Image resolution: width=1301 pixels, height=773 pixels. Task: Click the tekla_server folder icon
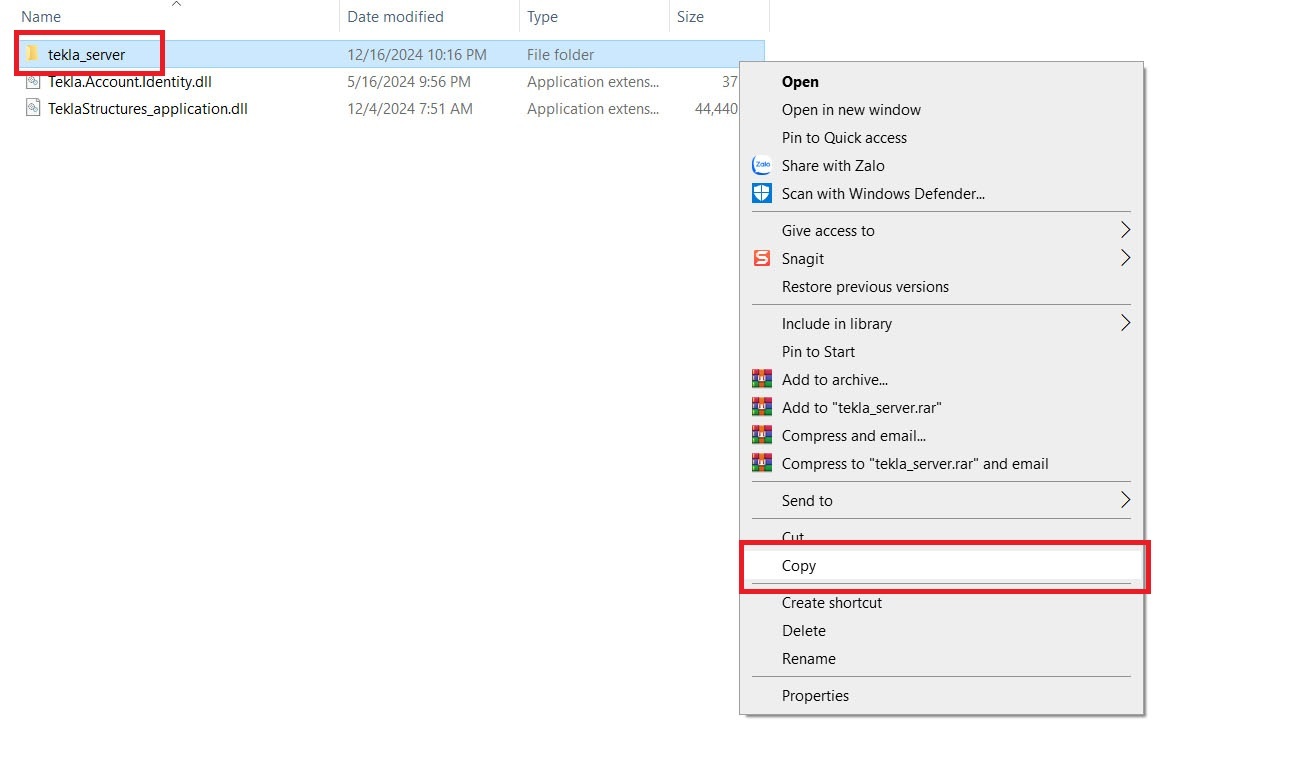(33, 54)
